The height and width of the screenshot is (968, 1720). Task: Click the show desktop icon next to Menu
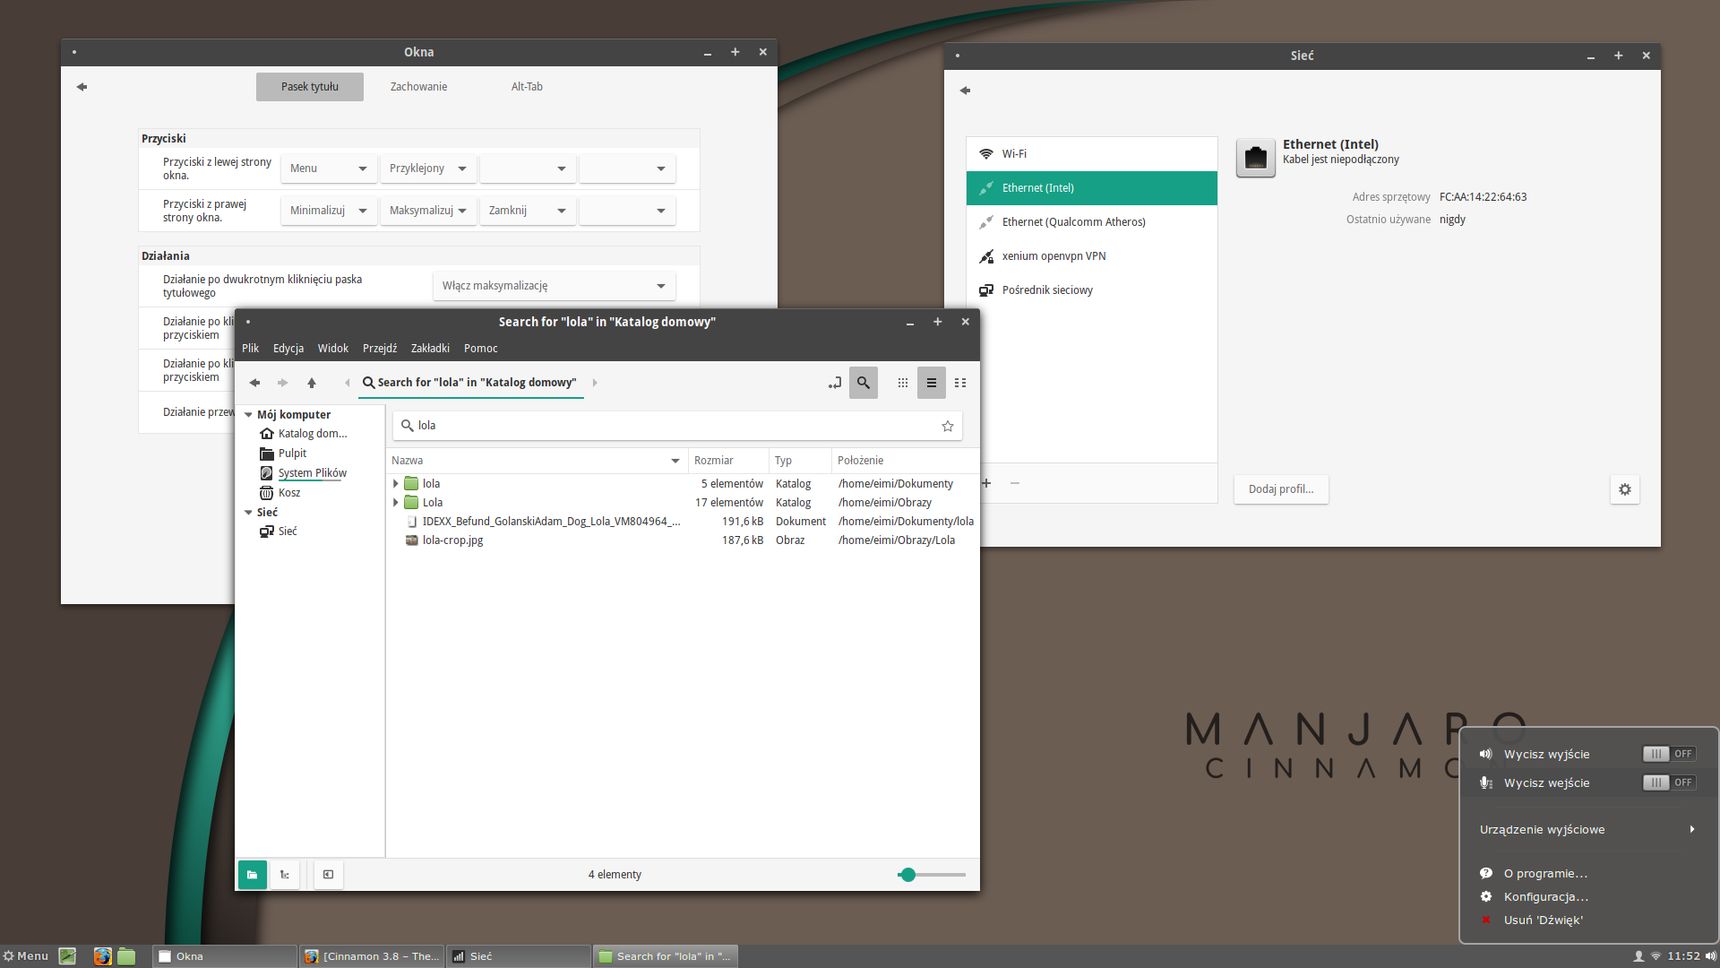pos(67,956)
